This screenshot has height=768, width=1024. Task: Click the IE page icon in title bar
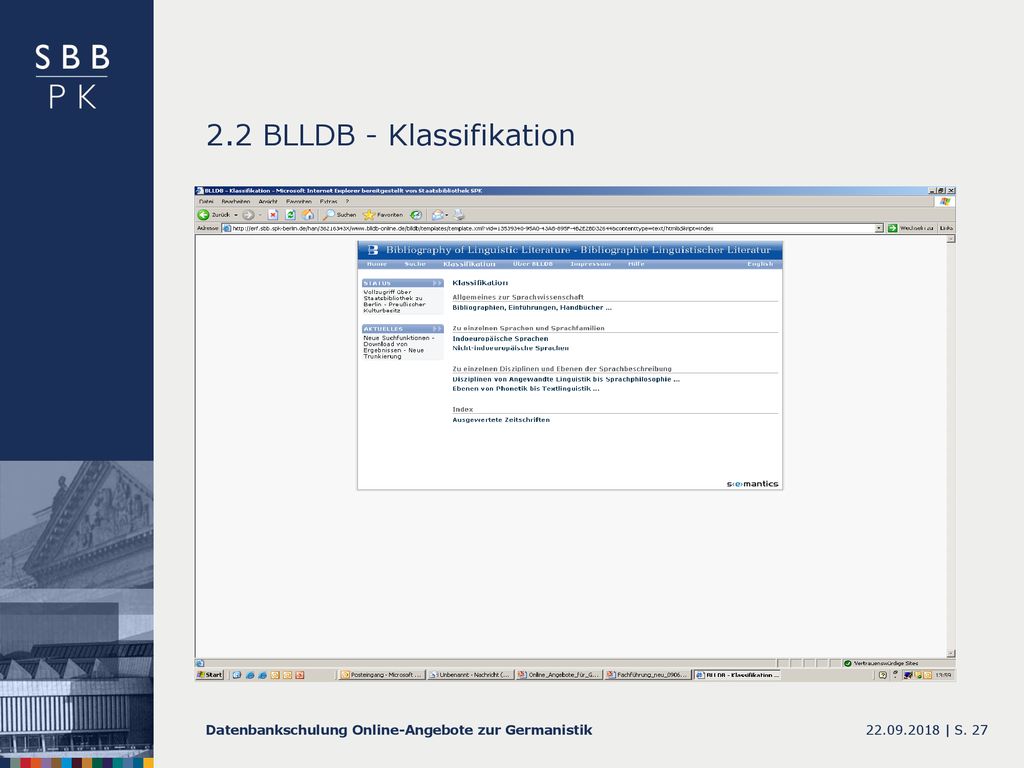point(200,191)
